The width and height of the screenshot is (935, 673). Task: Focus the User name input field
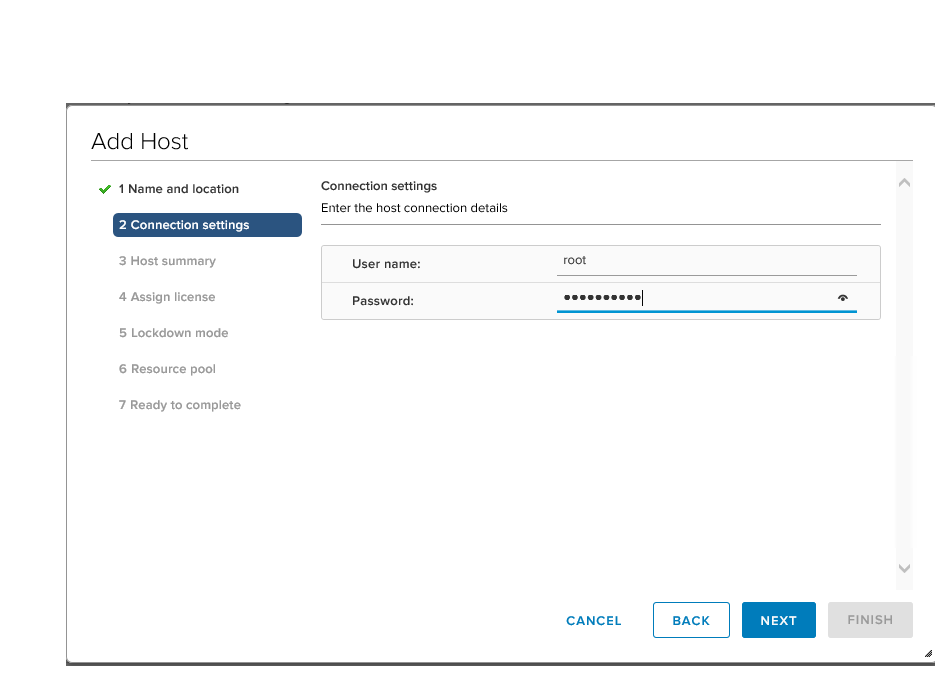point(706,261)
